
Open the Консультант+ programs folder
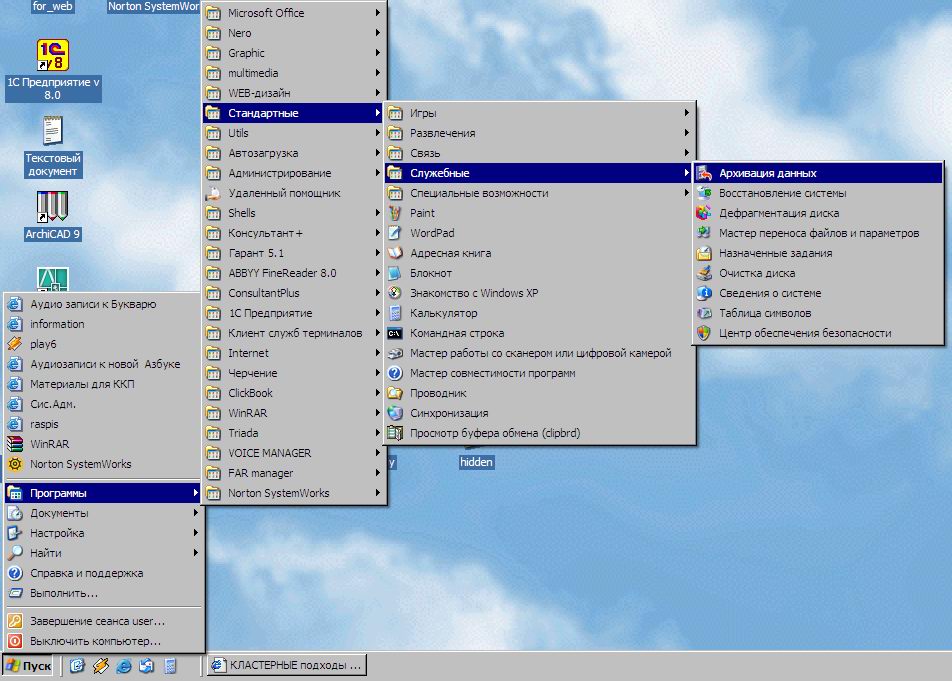tap(294, 233)
